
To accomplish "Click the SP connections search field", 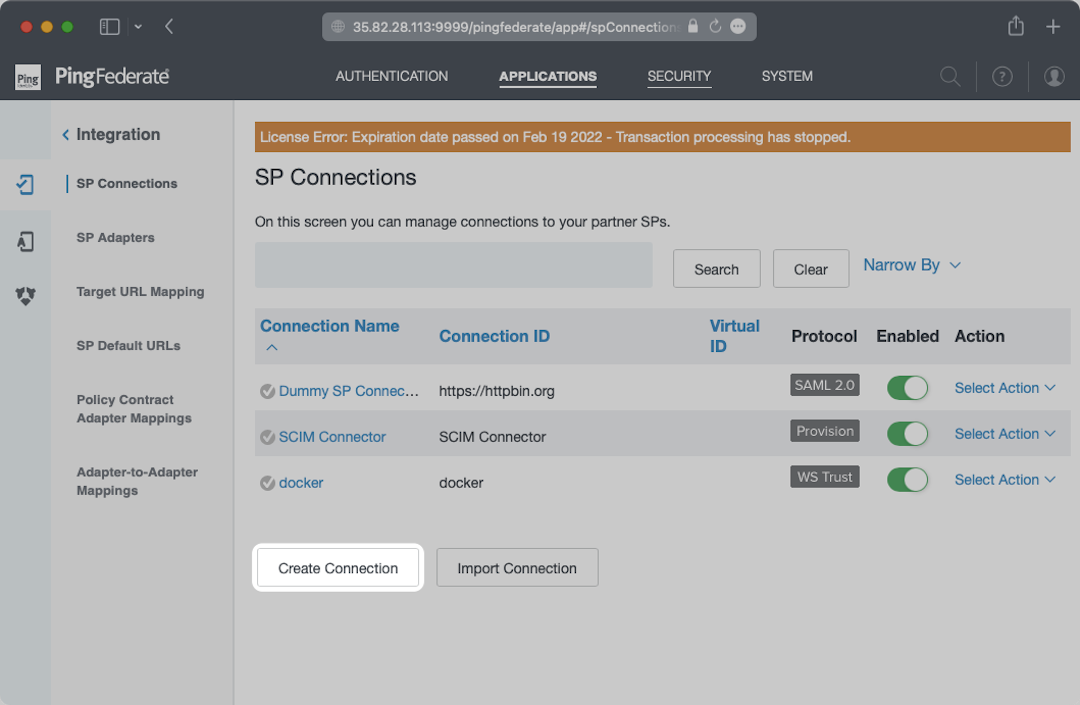I will [453, 266].
